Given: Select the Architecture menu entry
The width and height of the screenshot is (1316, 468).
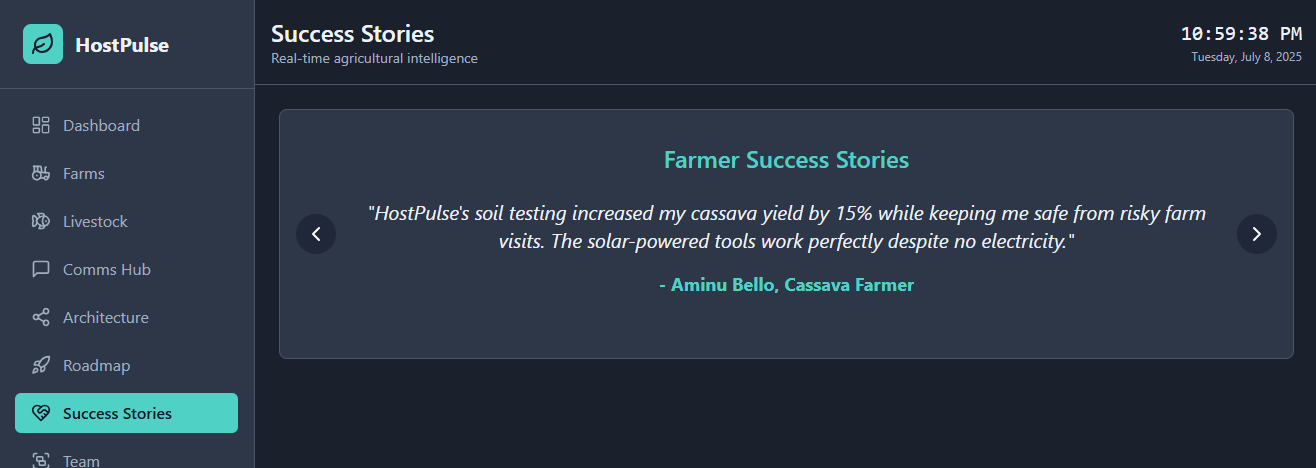Looking at the screenshot, I should pyautogui.click(x=105, y=317).
